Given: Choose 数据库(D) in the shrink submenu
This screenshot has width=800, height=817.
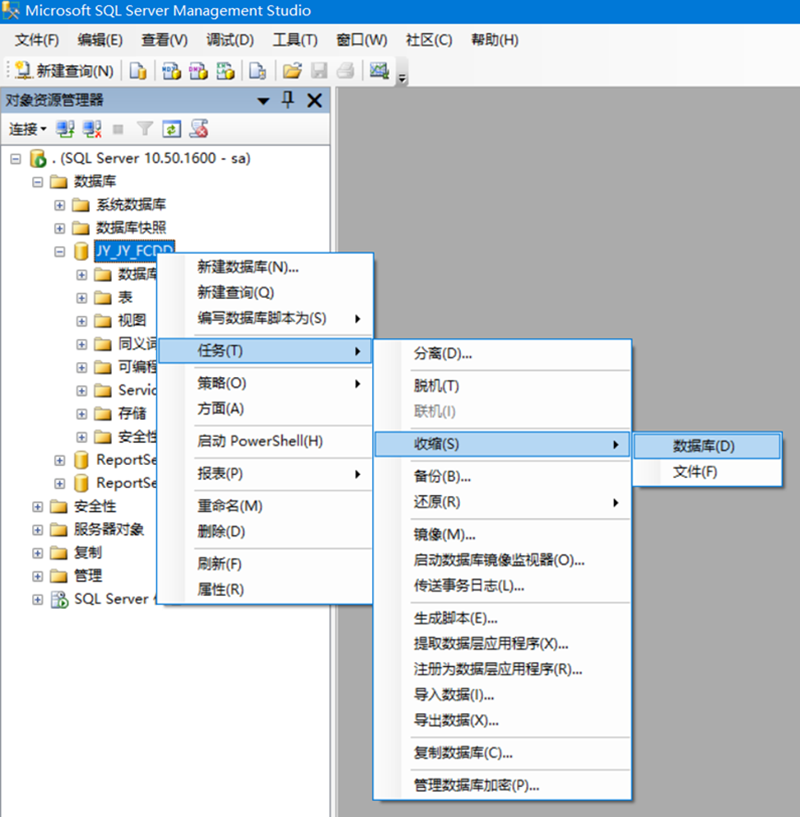Looking at the screenshot, I should [703, 446].
